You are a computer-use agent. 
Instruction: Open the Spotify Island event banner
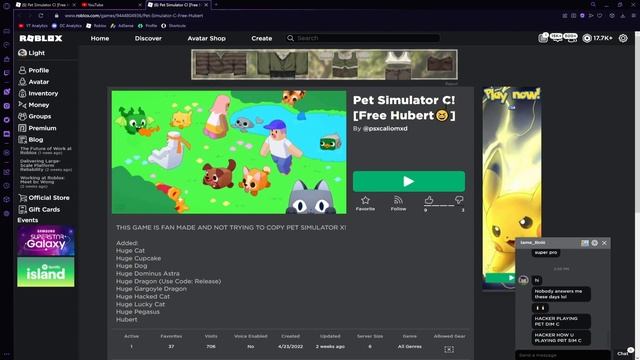click(x=46, y=272)
